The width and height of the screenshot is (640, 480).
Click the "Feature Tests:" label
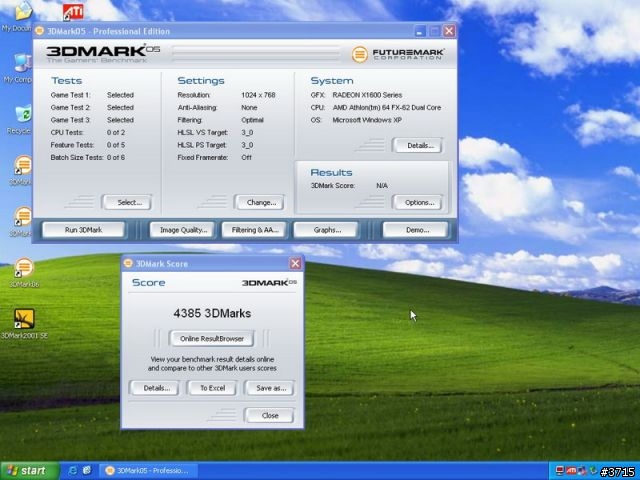[72, 145]
